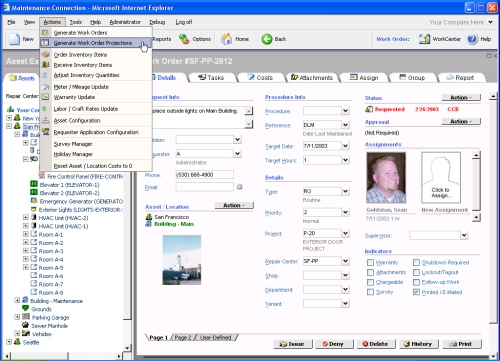Image resolution: width=500 pixels, height=361 pixels.
Task: Click the Building - Main asset icon
Action: click(x=149, y=224)
